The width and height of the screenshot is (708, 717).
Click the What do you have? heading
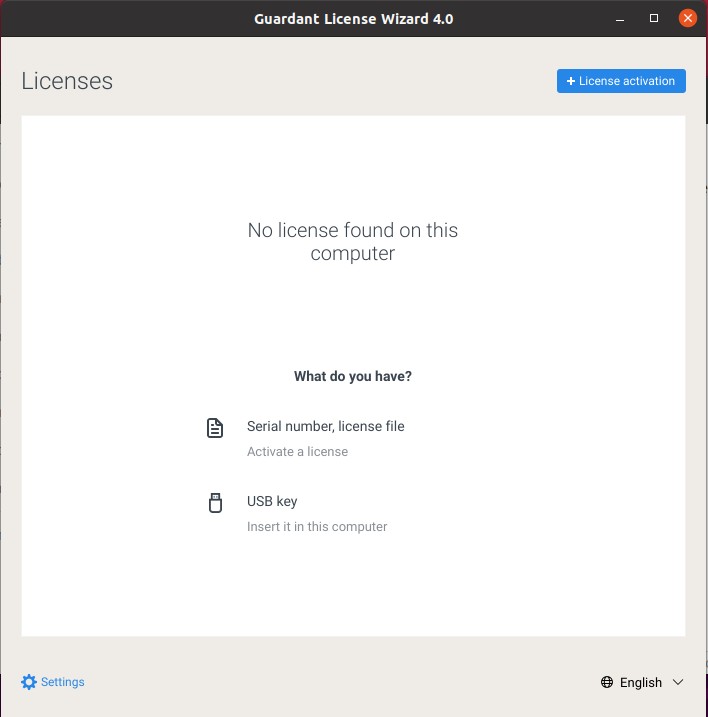coord(353,376)
